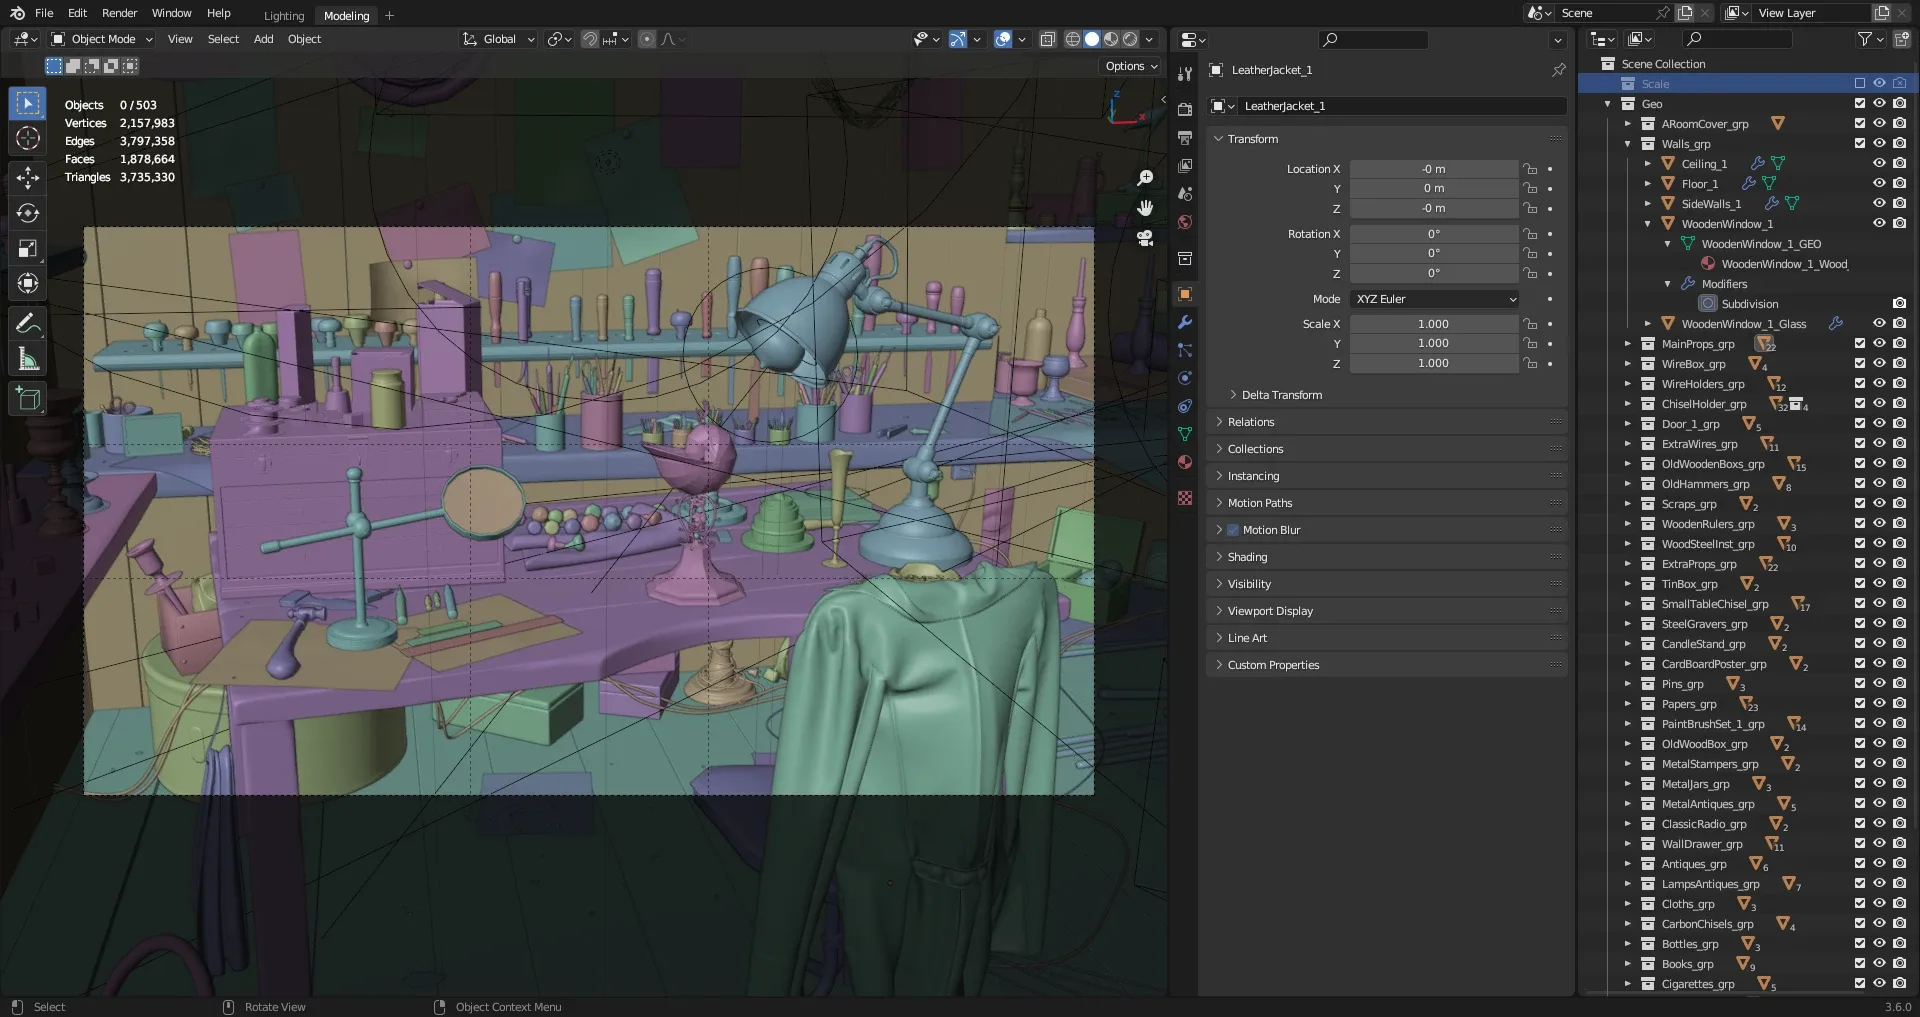Open the Output properties tab
The image size is (1920, 1017).
click(x=1185, y=137)
